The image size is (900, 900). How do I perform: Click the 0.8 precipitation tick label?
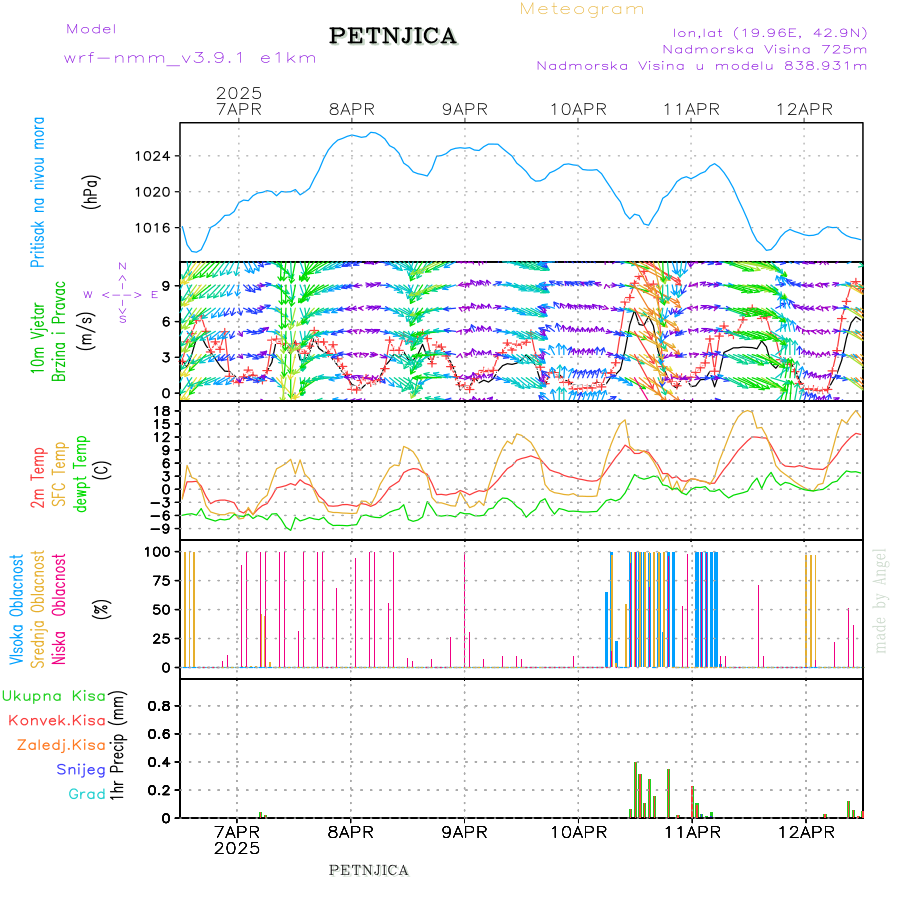pyautogui.click(x=159, y=706)
